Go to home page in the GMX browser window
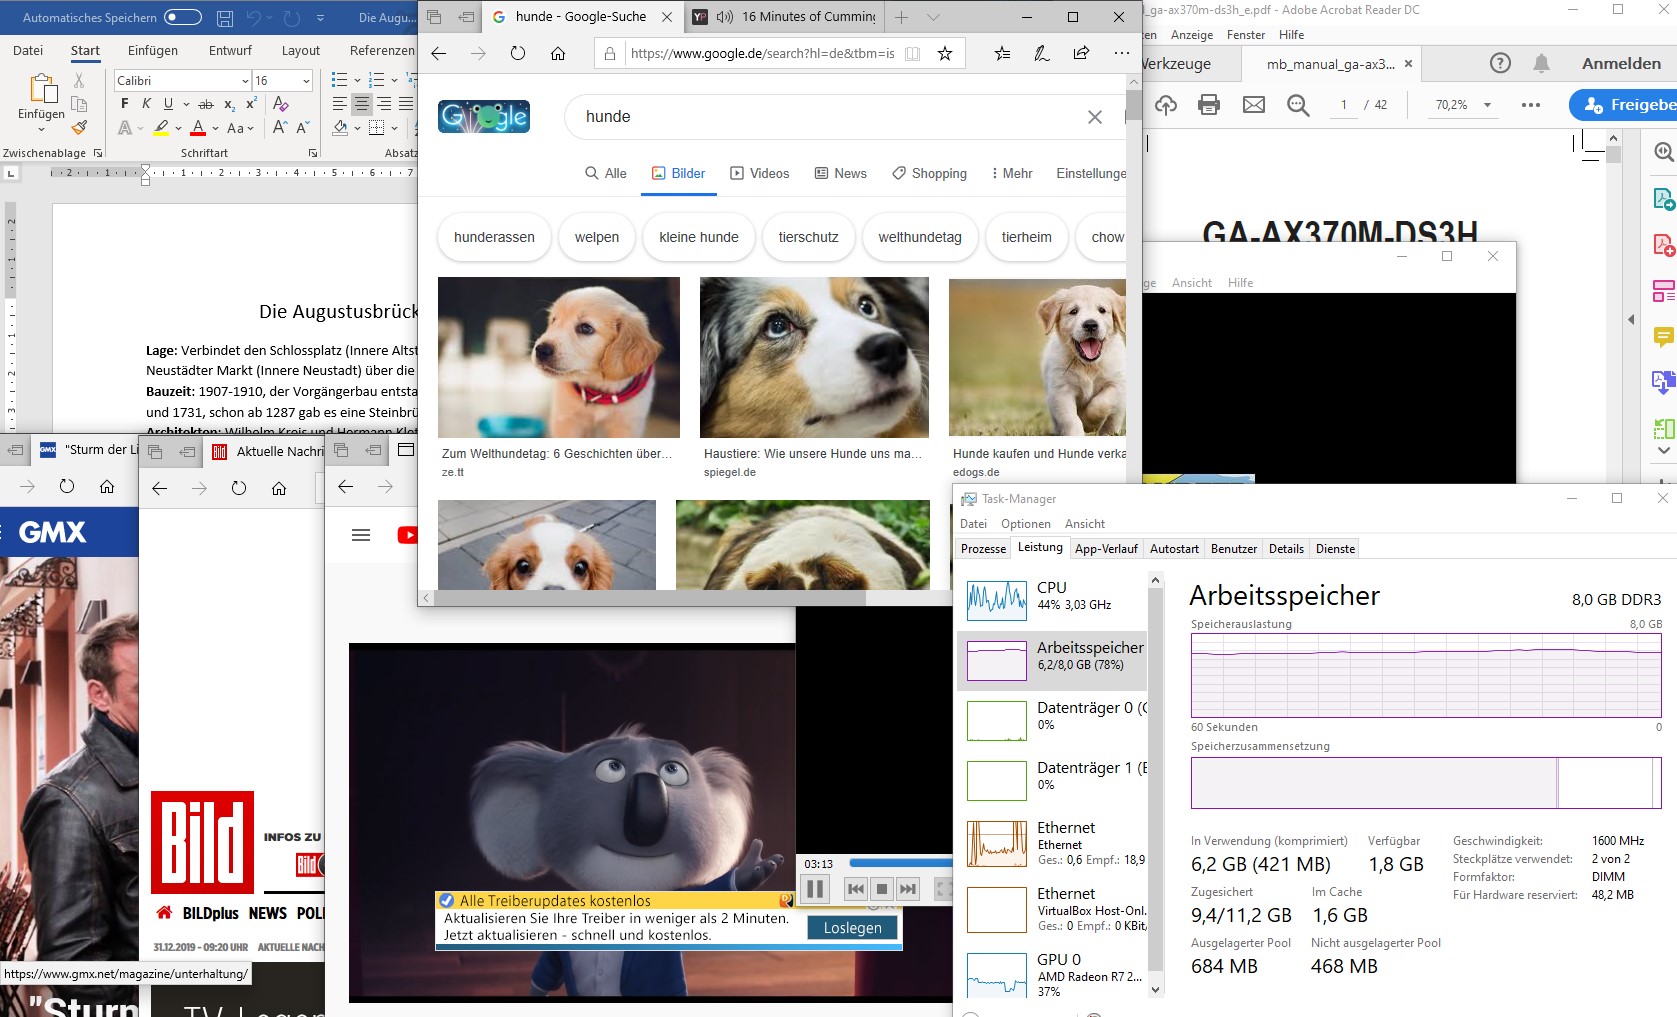 coord(107,487)
